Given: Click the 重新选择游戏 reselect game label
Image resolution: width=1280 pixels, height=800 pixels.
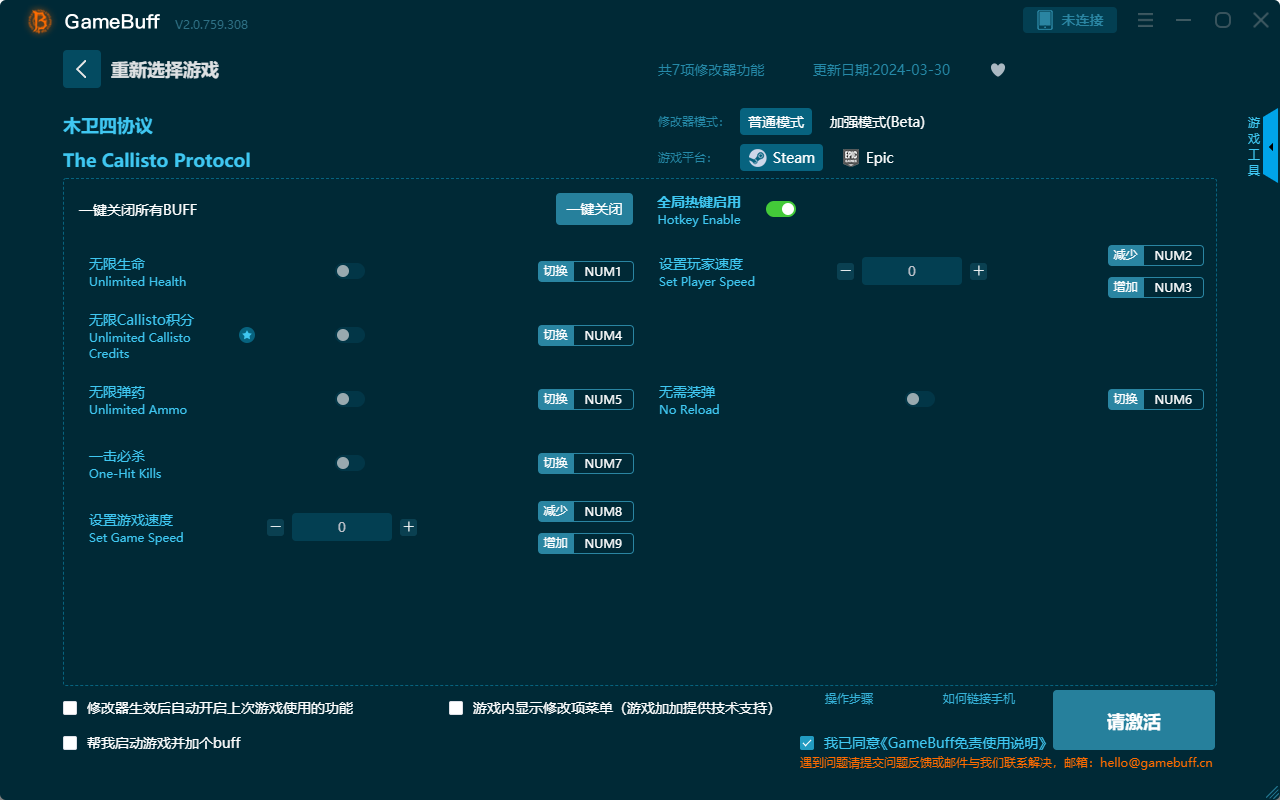Looking at the screenshot, I should (x=165, y=70).
